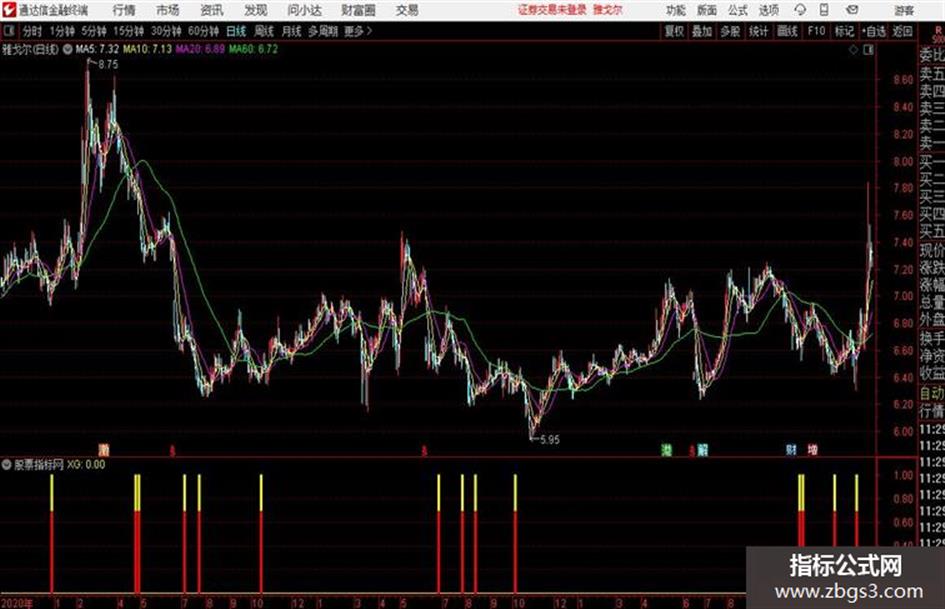Expand the 雅戈尔(日线) indicator dropdown arrow

pos(68,49)
